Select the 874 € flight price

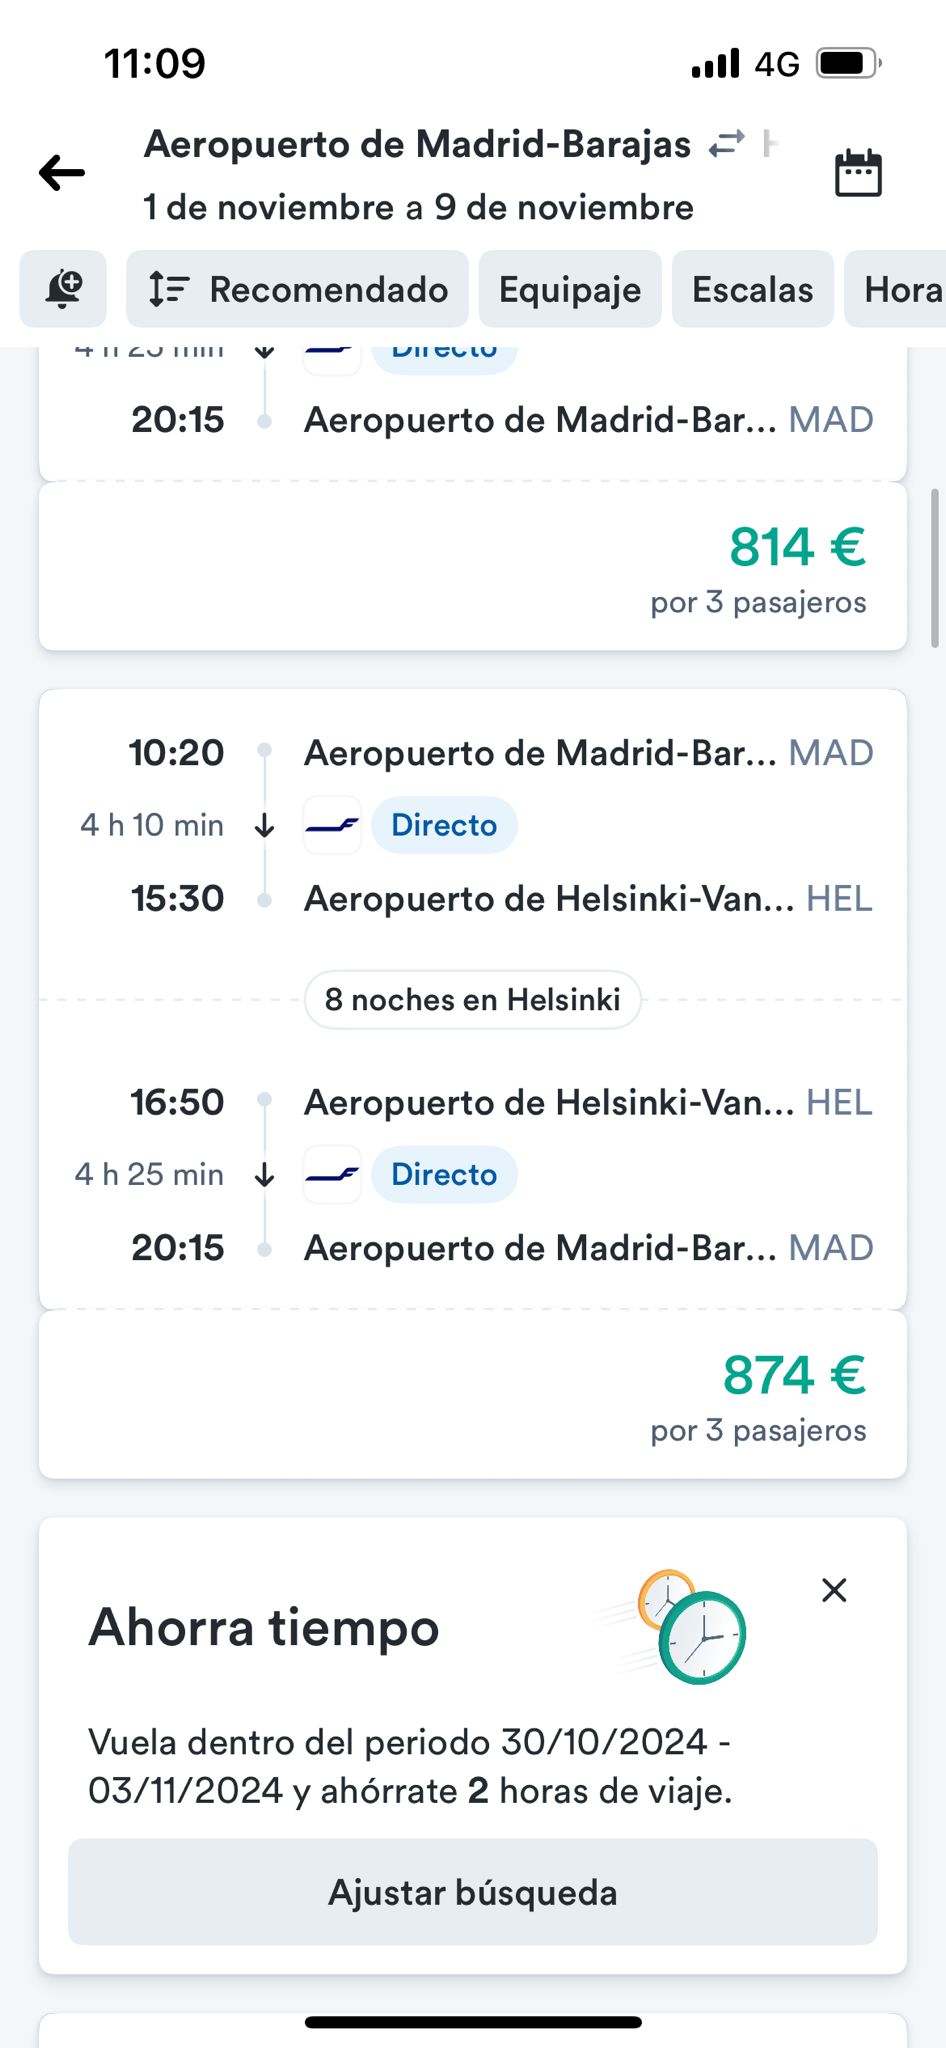(794, 1376)
